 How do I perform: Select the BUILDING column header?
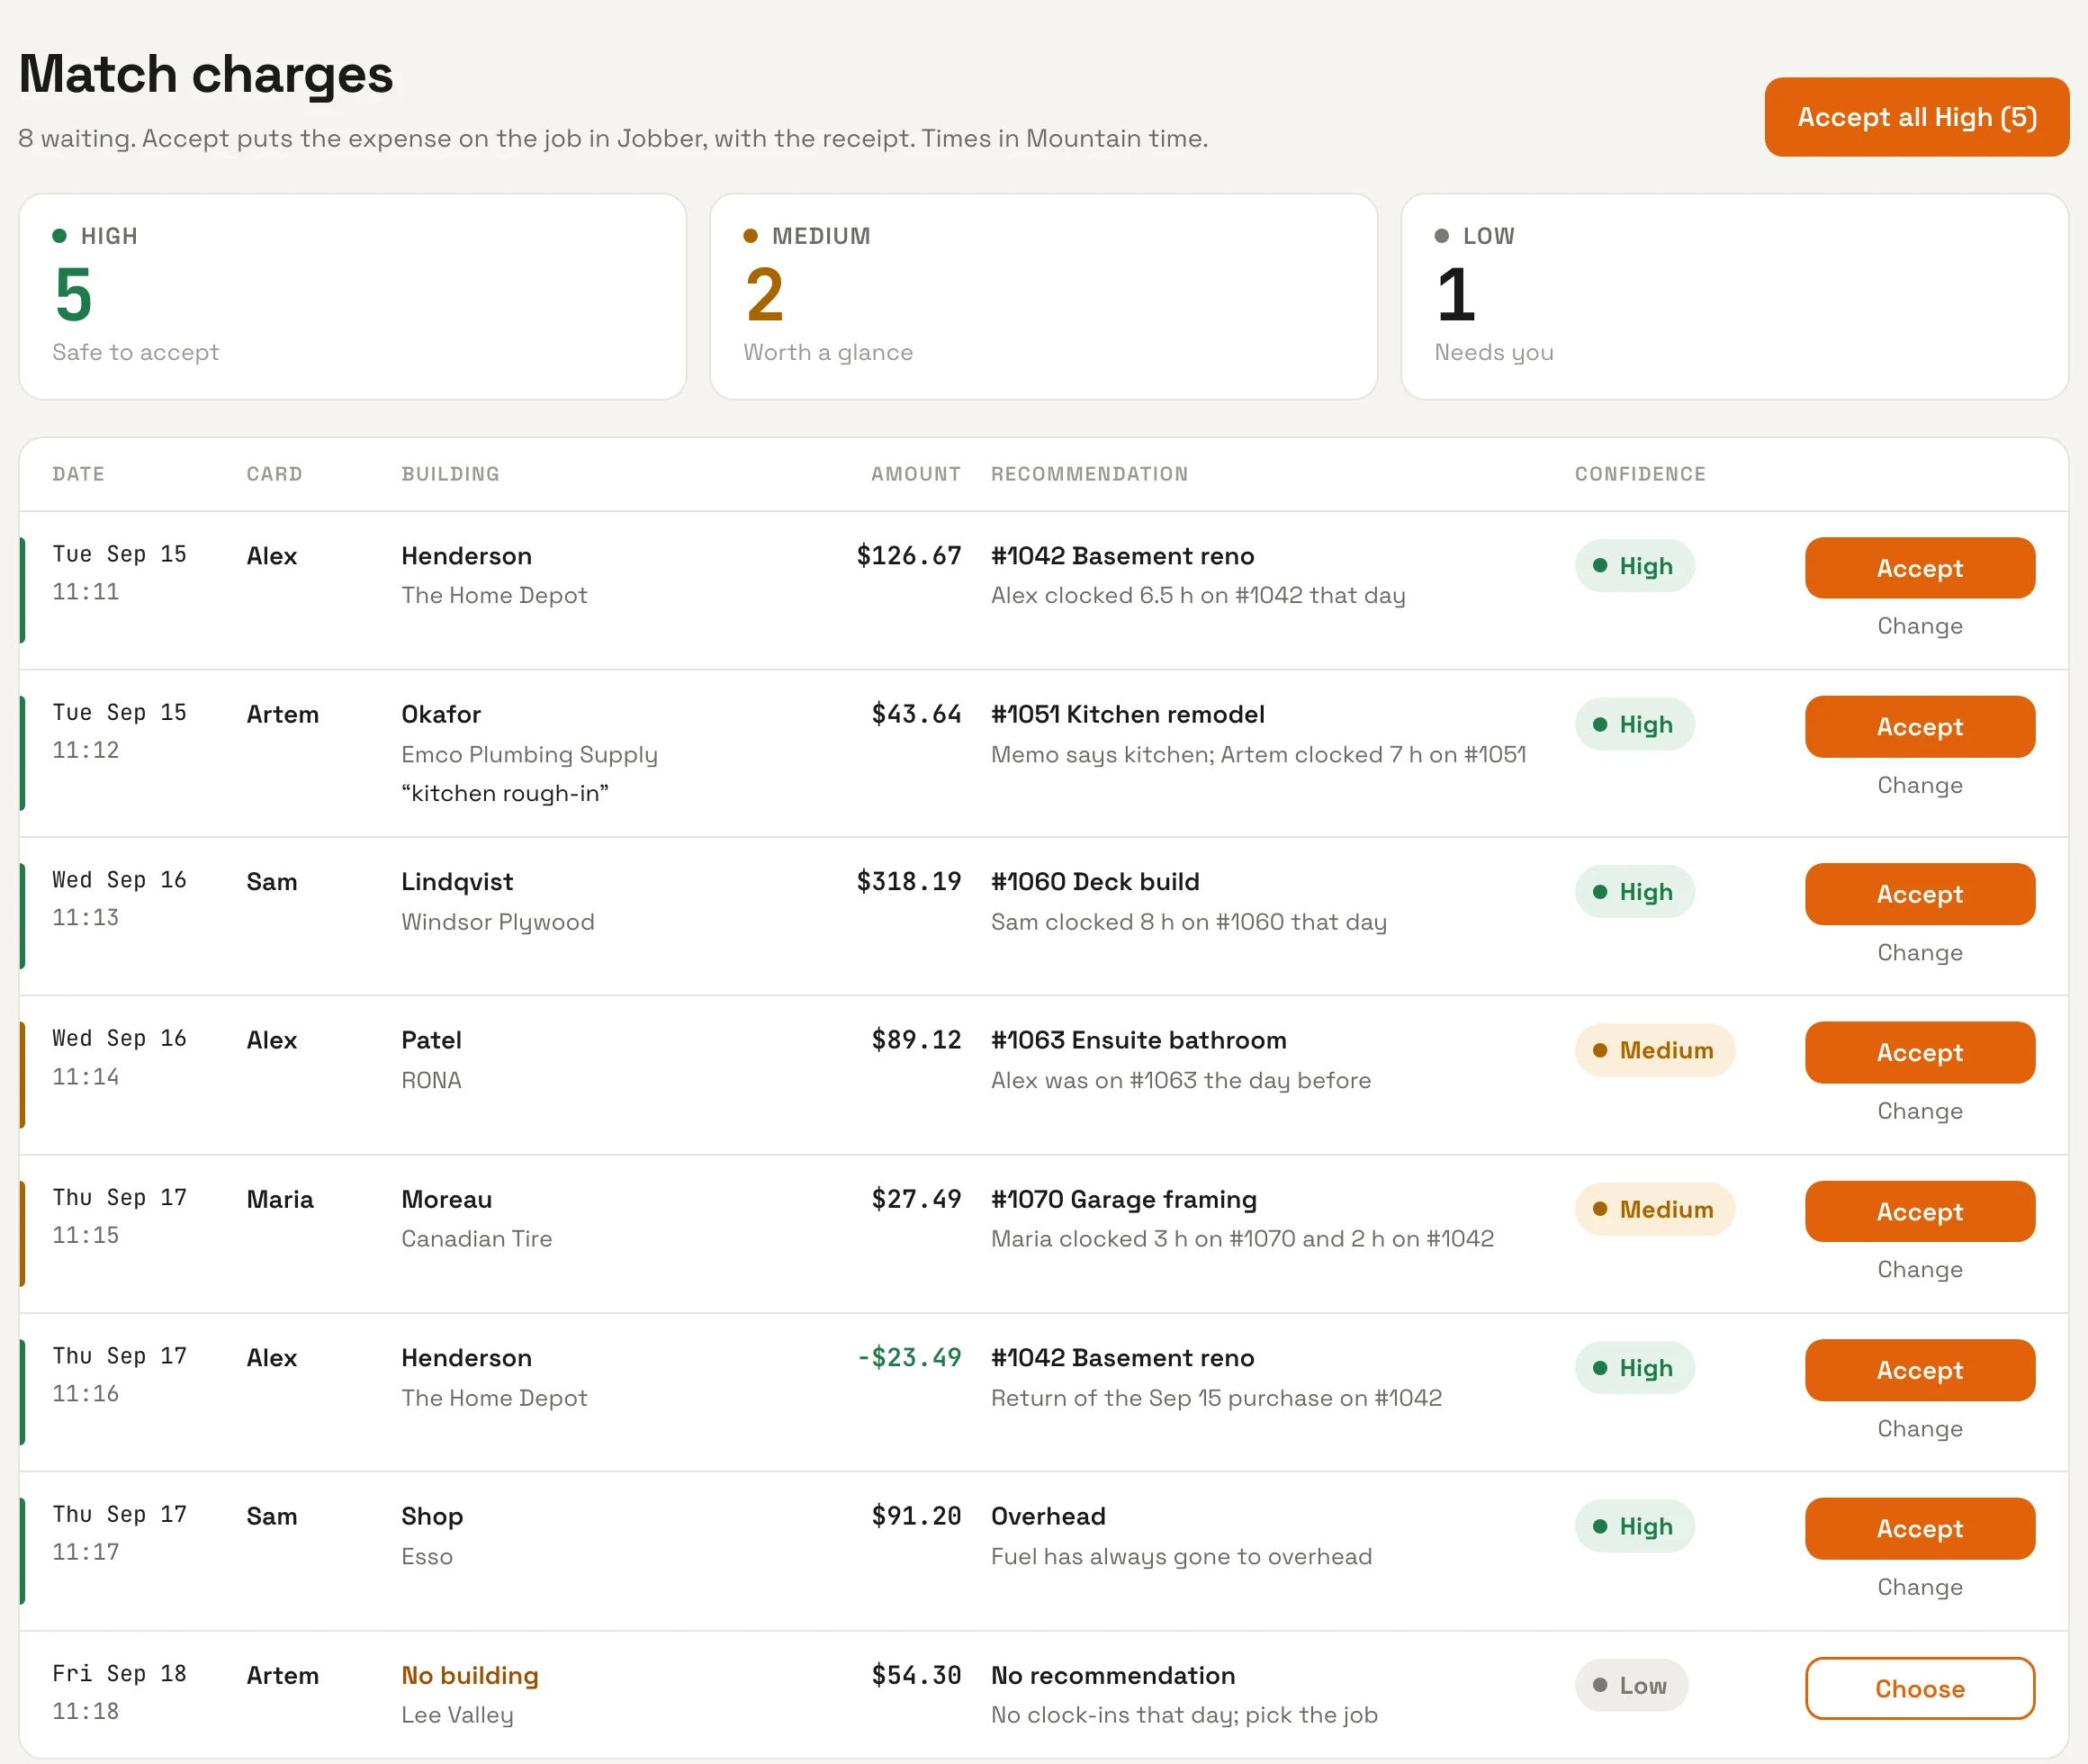coord(450,474)
